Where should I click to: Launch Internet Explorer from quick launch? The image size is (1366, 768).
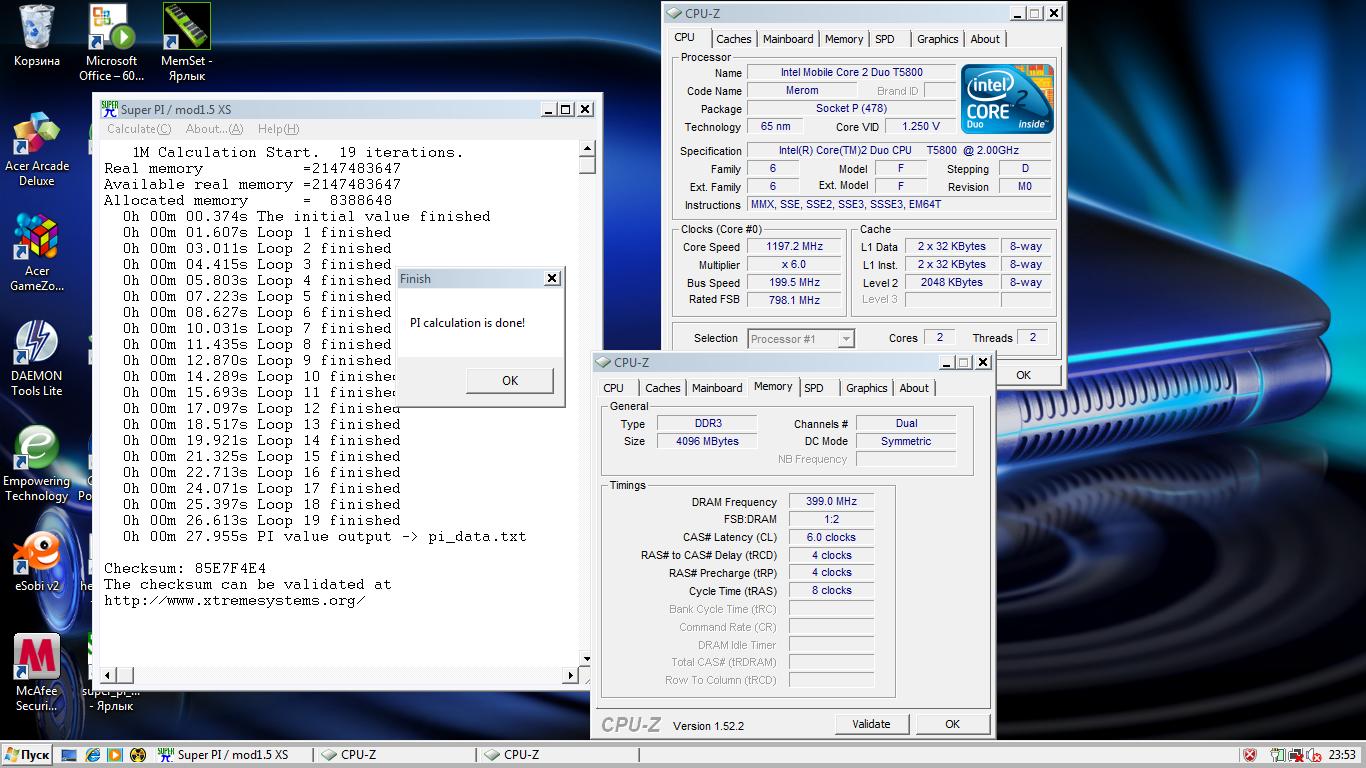click(x=92, y=755)
